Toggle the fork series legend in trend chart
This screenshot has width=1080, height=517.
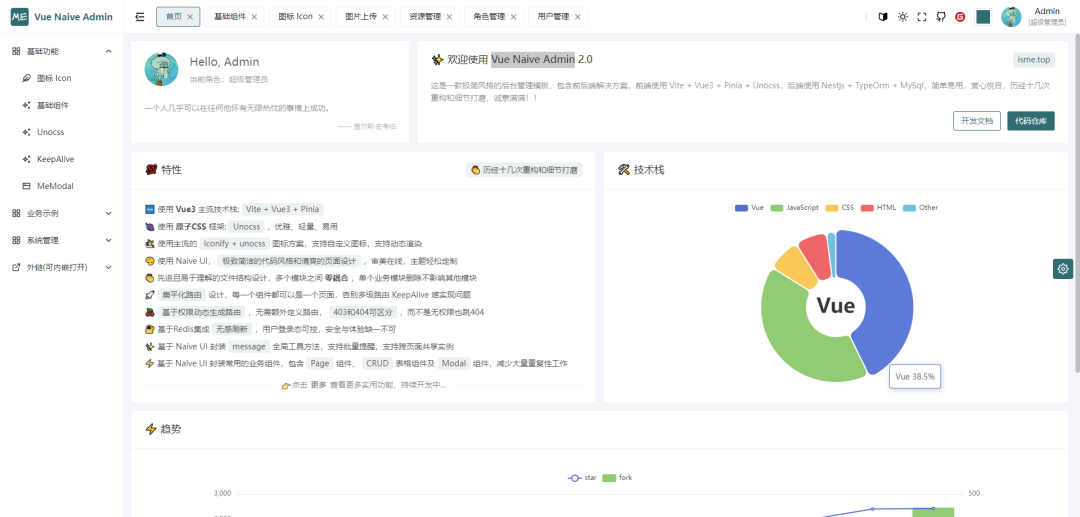click(617, 478)
